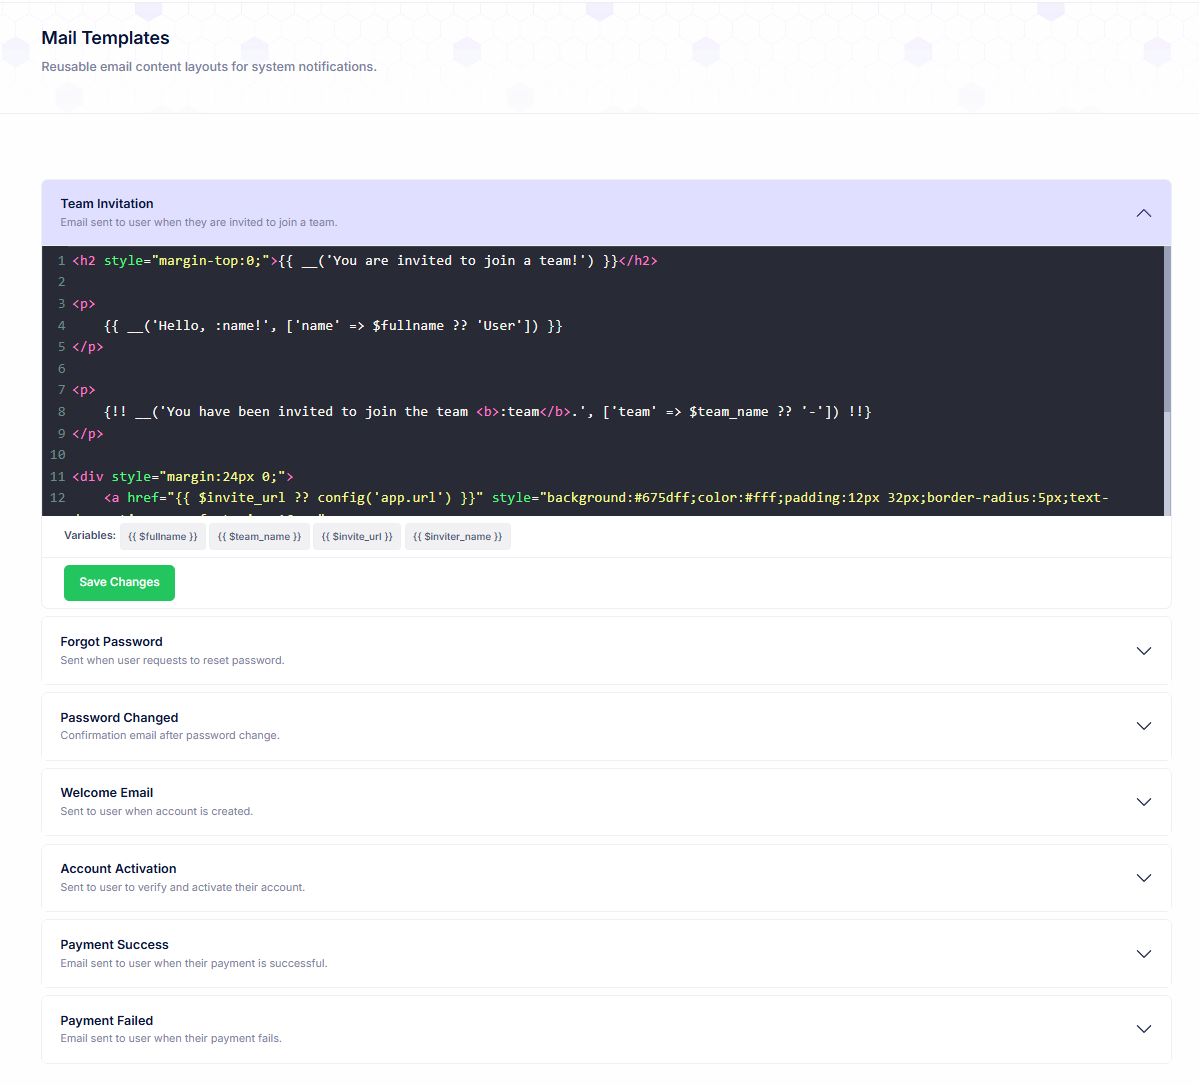Open the Forgot Password section title

click(111, 642)
